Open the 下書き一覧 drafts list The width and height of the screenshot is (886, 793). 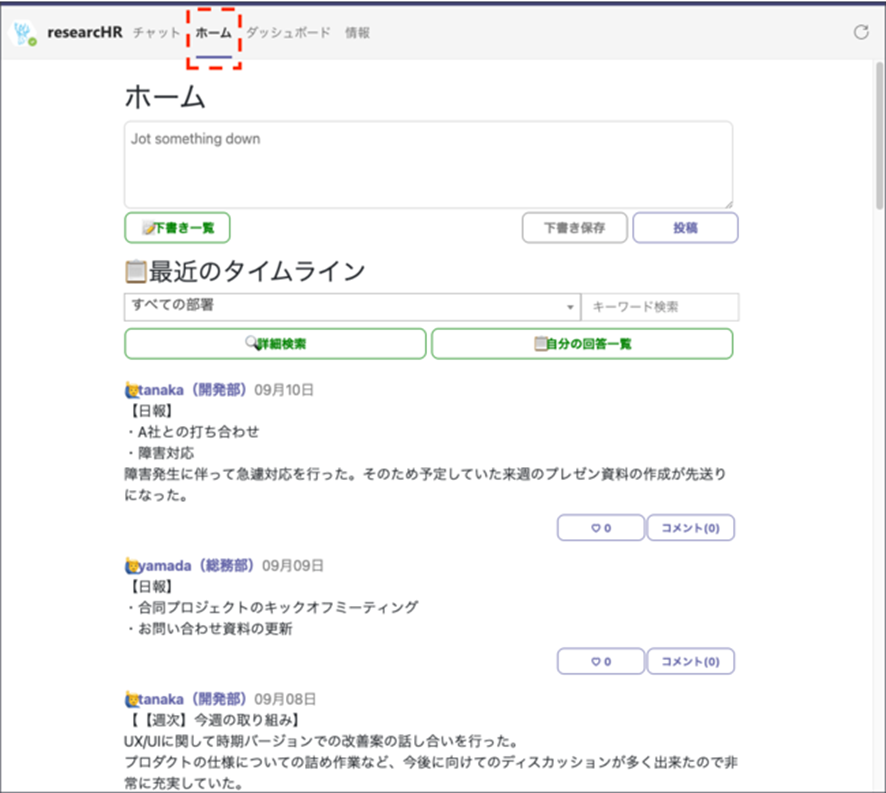click(x=177, y=228)
